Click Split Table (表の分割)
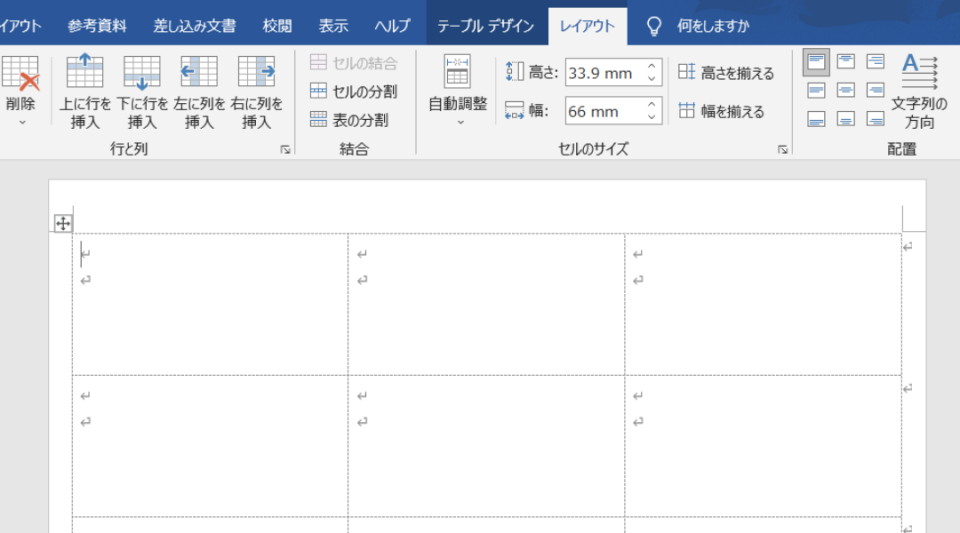The width and height of the screenshot is (960, 533). (349, 120)
